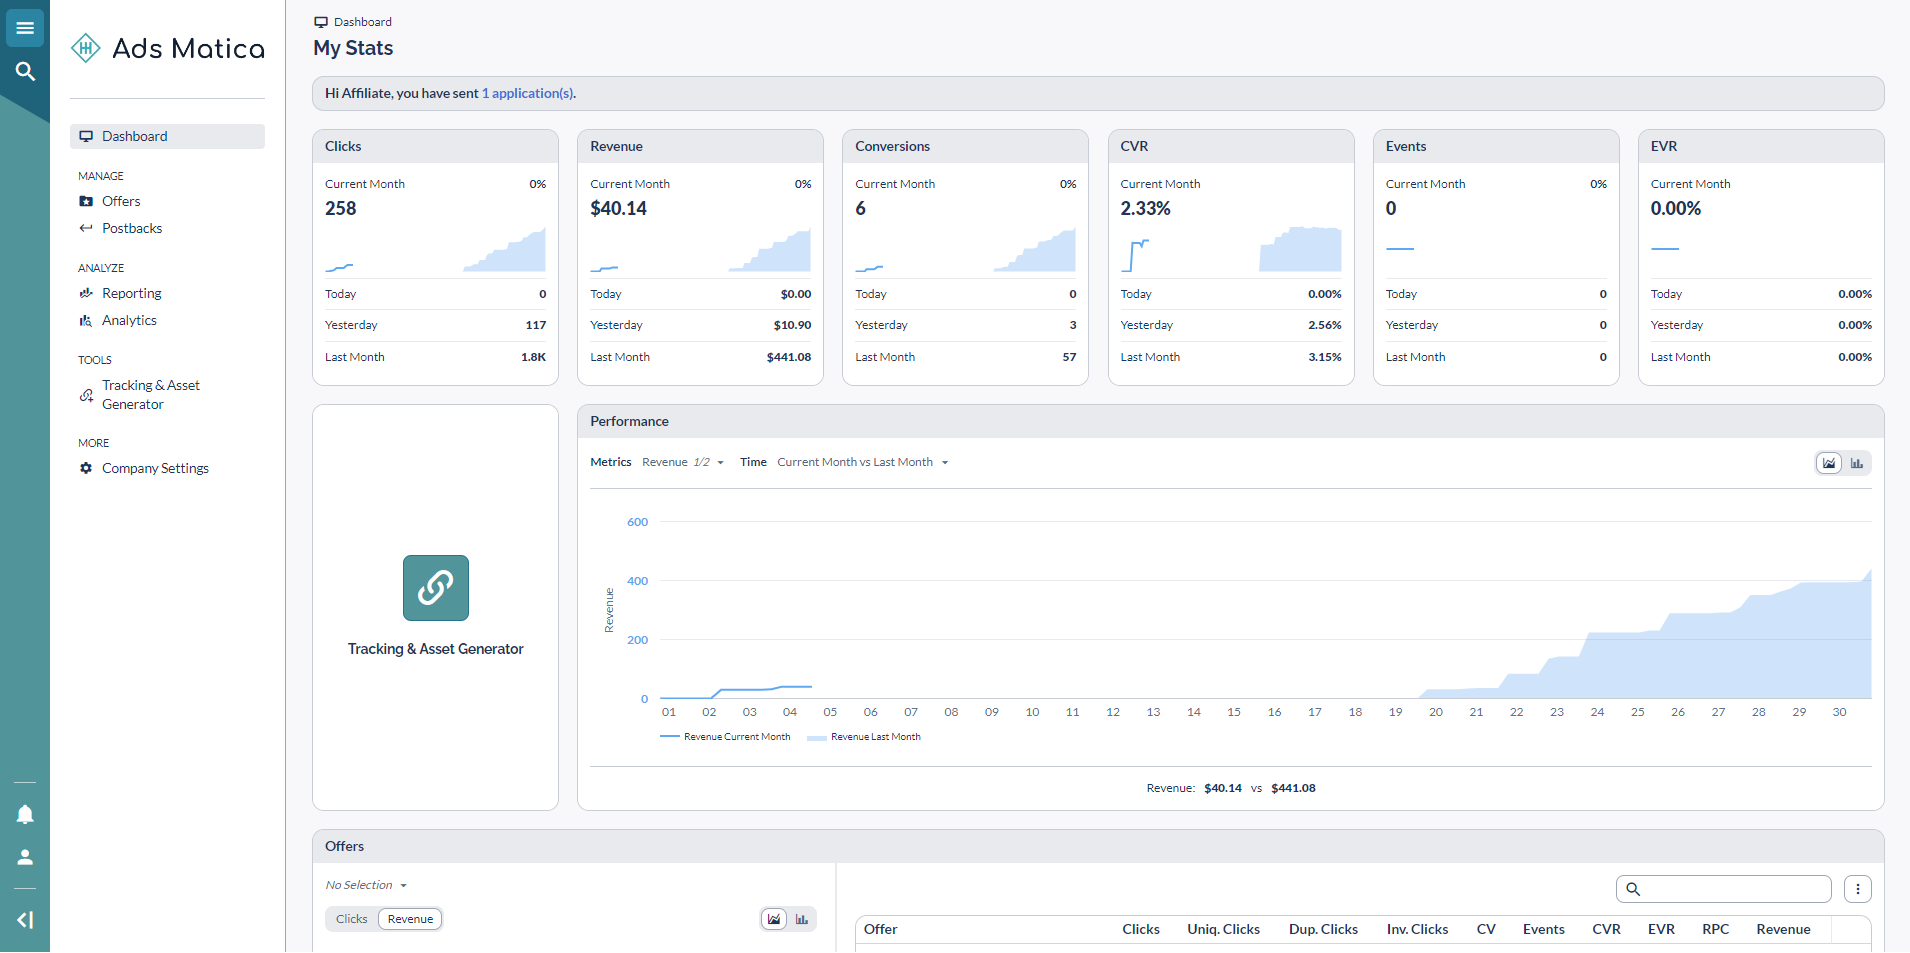The height and width of the screenshot is (953, 1910).
Task: Open the Offers table three-dot options menu
Action: (x=1857, y=889)
